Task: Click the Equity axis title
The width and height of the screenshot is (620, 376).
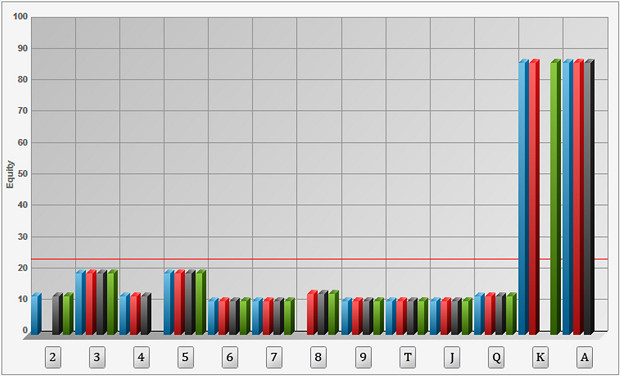Action: 10,174
